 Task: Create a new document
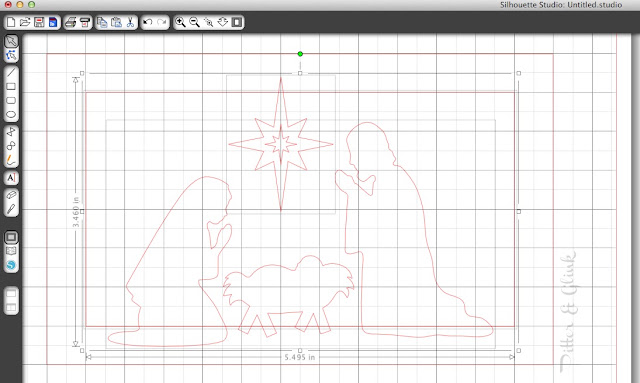(11, 22)
